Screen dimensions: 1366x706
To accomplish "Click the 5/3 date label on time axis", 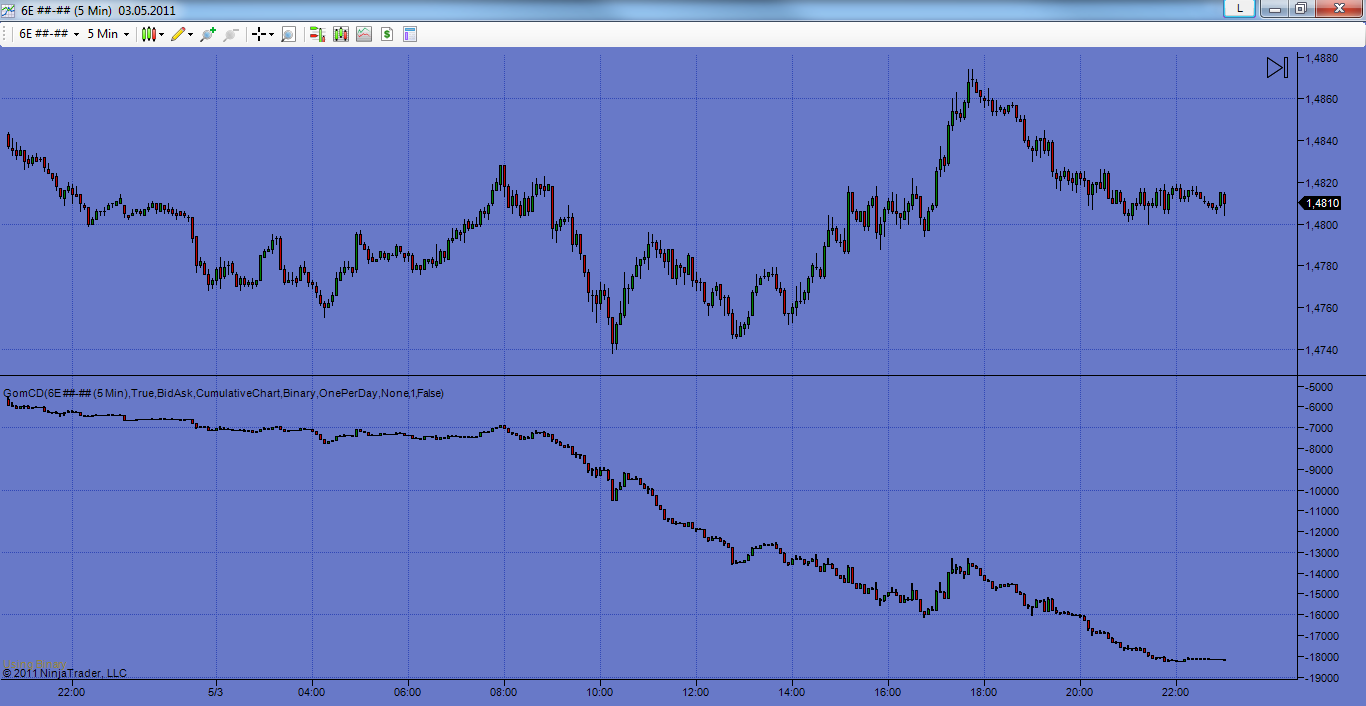I will [x=215, y=691].
